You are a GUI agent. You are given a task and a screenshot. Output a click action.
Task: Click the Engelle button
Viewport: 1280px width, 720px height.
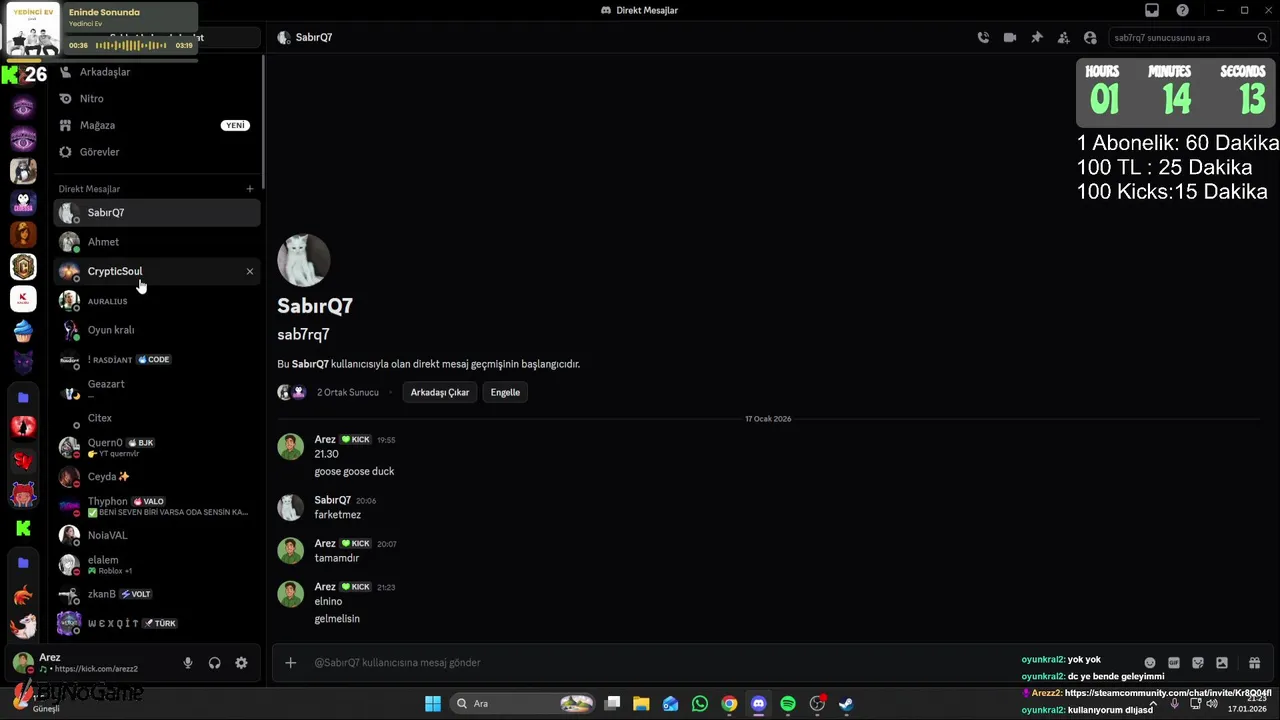[x=505, y=392]
